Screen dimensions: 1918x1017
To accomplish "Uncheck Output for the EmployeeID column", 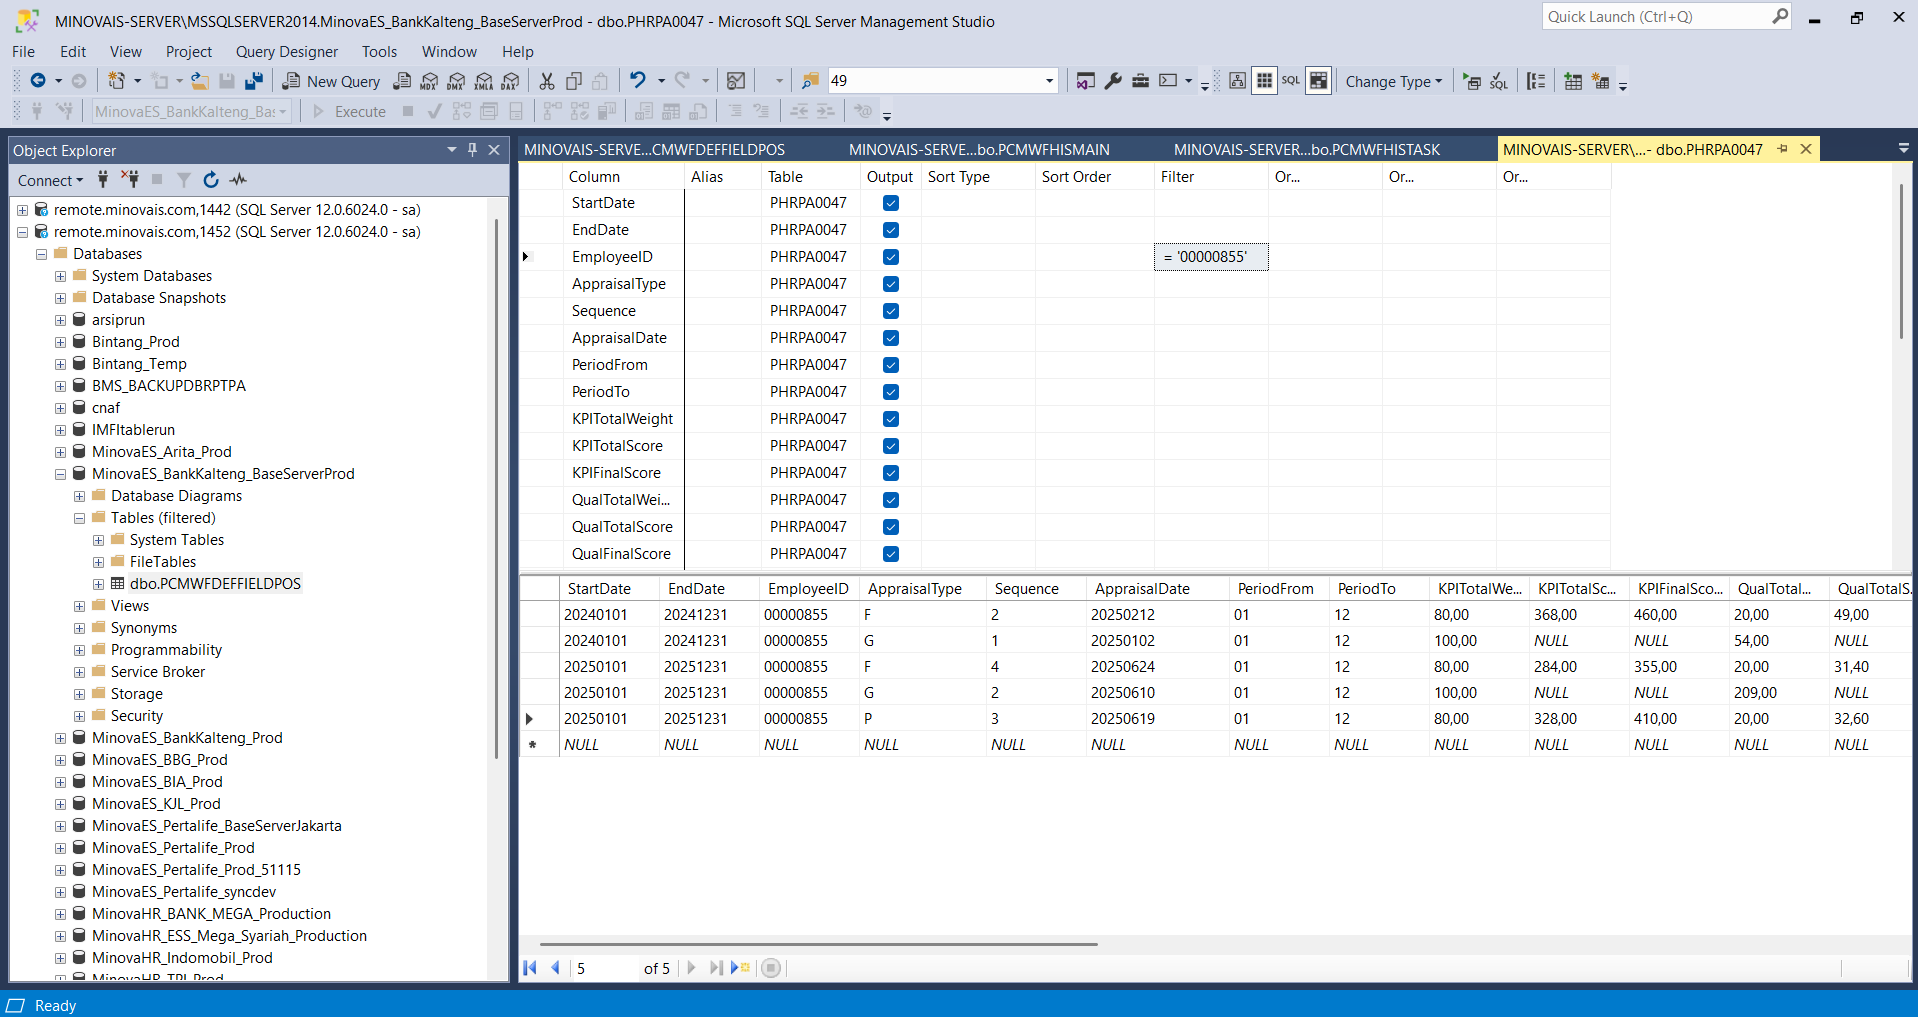I will [x=891, y=257].
